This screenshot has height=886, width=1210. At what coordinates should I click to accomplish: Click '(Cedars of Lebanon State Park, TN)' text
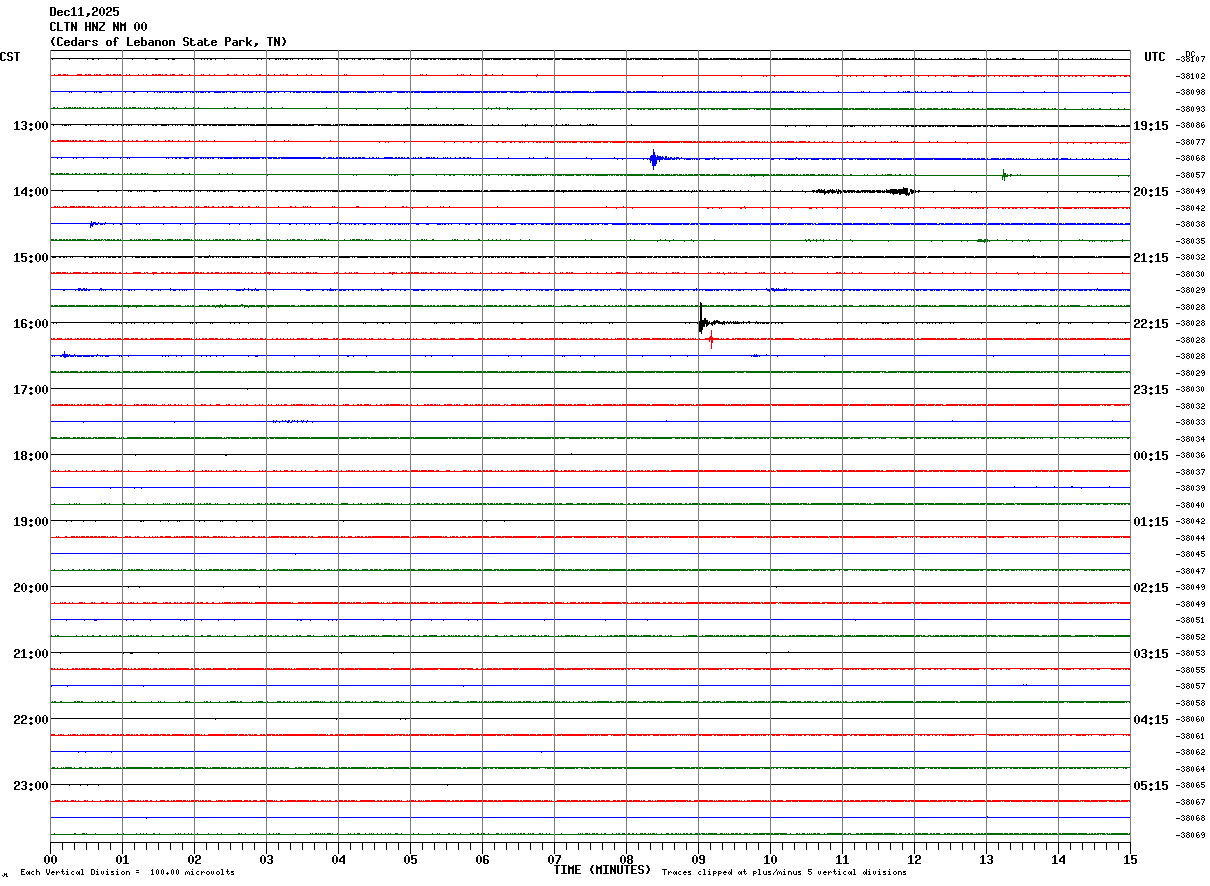click(168, 42)
